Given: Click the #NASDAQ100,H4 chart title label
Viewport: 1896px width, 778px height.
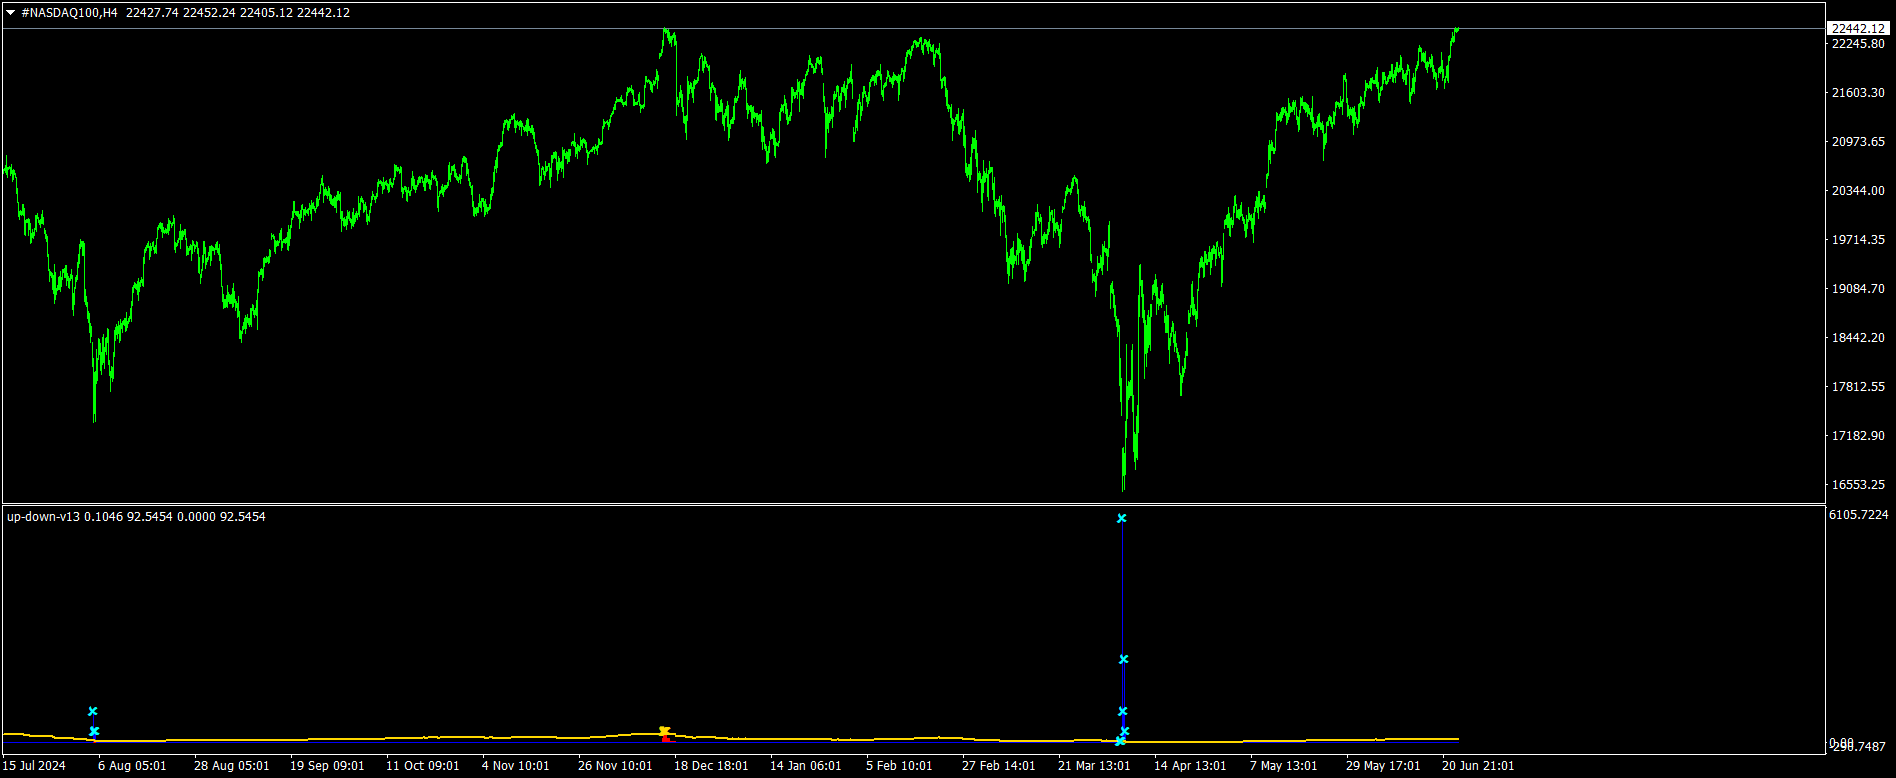Looking at the screenshot, I should (x=69, y=13).
